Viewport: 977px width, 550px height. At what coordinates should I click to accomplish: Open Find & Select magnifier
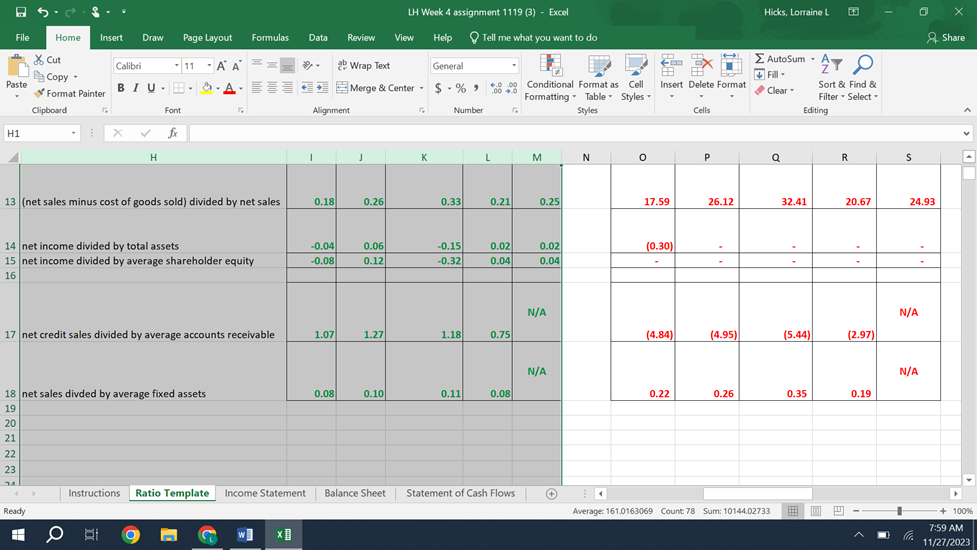pyautogui.click(x=863, y=78)
